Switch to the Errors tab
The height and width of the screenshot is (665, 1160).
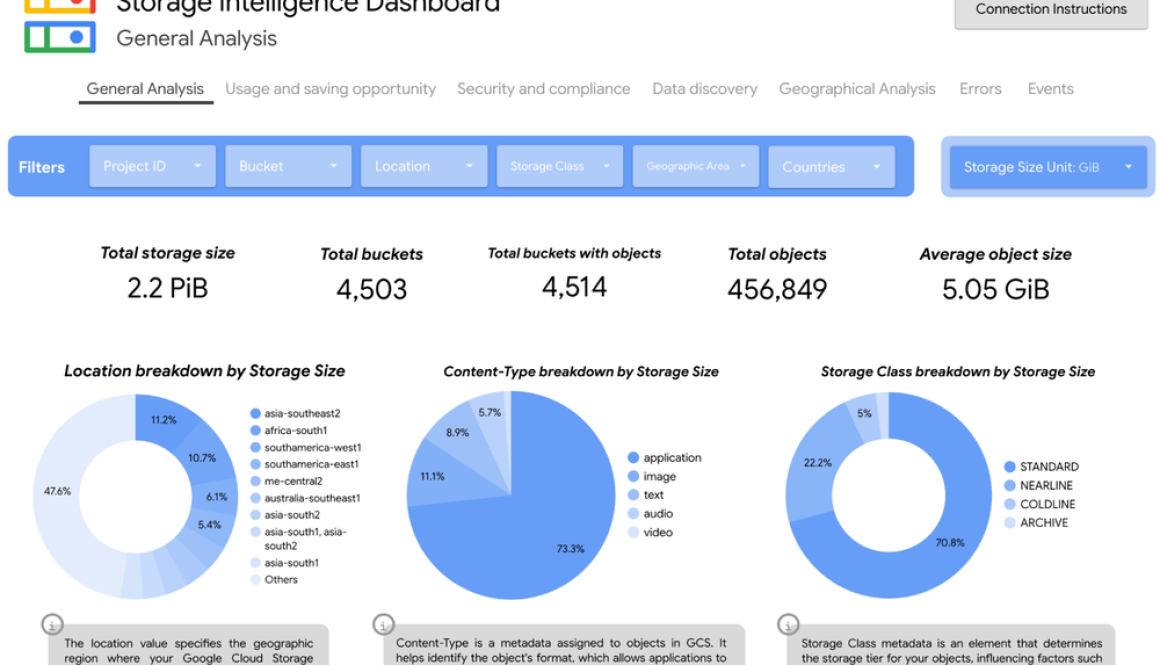980,89
